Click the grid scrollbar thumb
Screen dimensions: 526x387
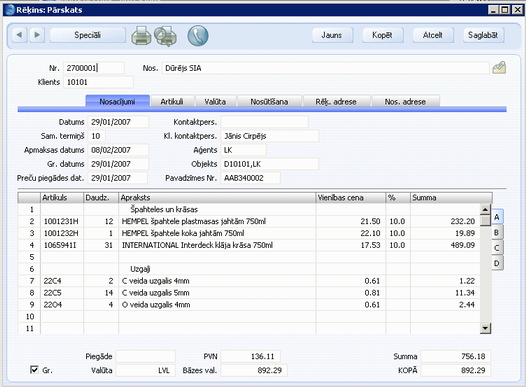[485, 221]
